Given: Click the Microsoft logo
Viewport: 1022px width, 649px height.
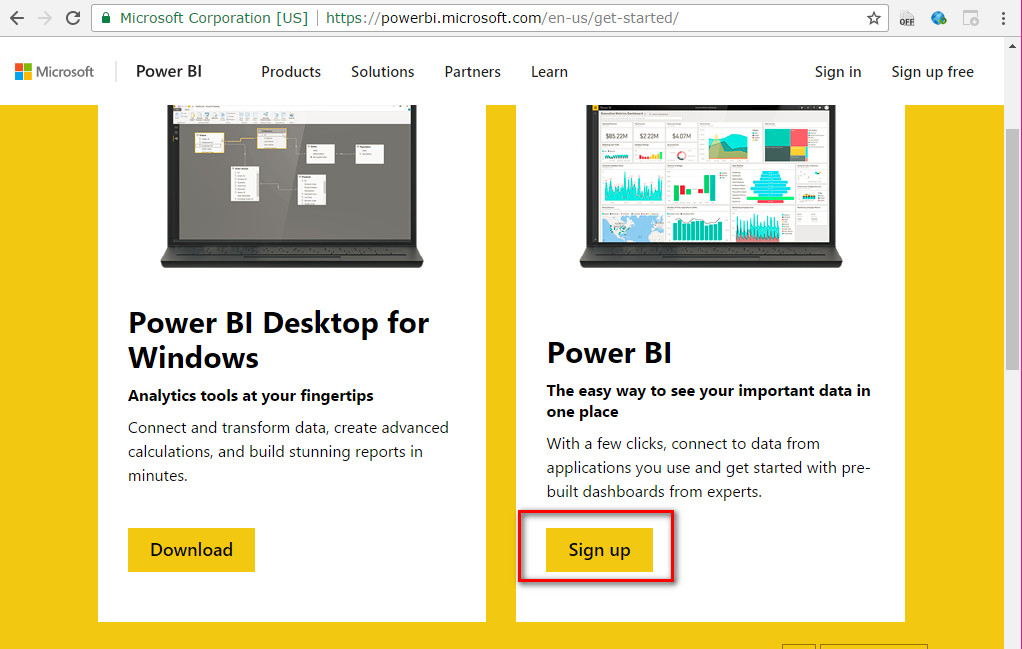Looking at the screenshot, I should 53,71.
